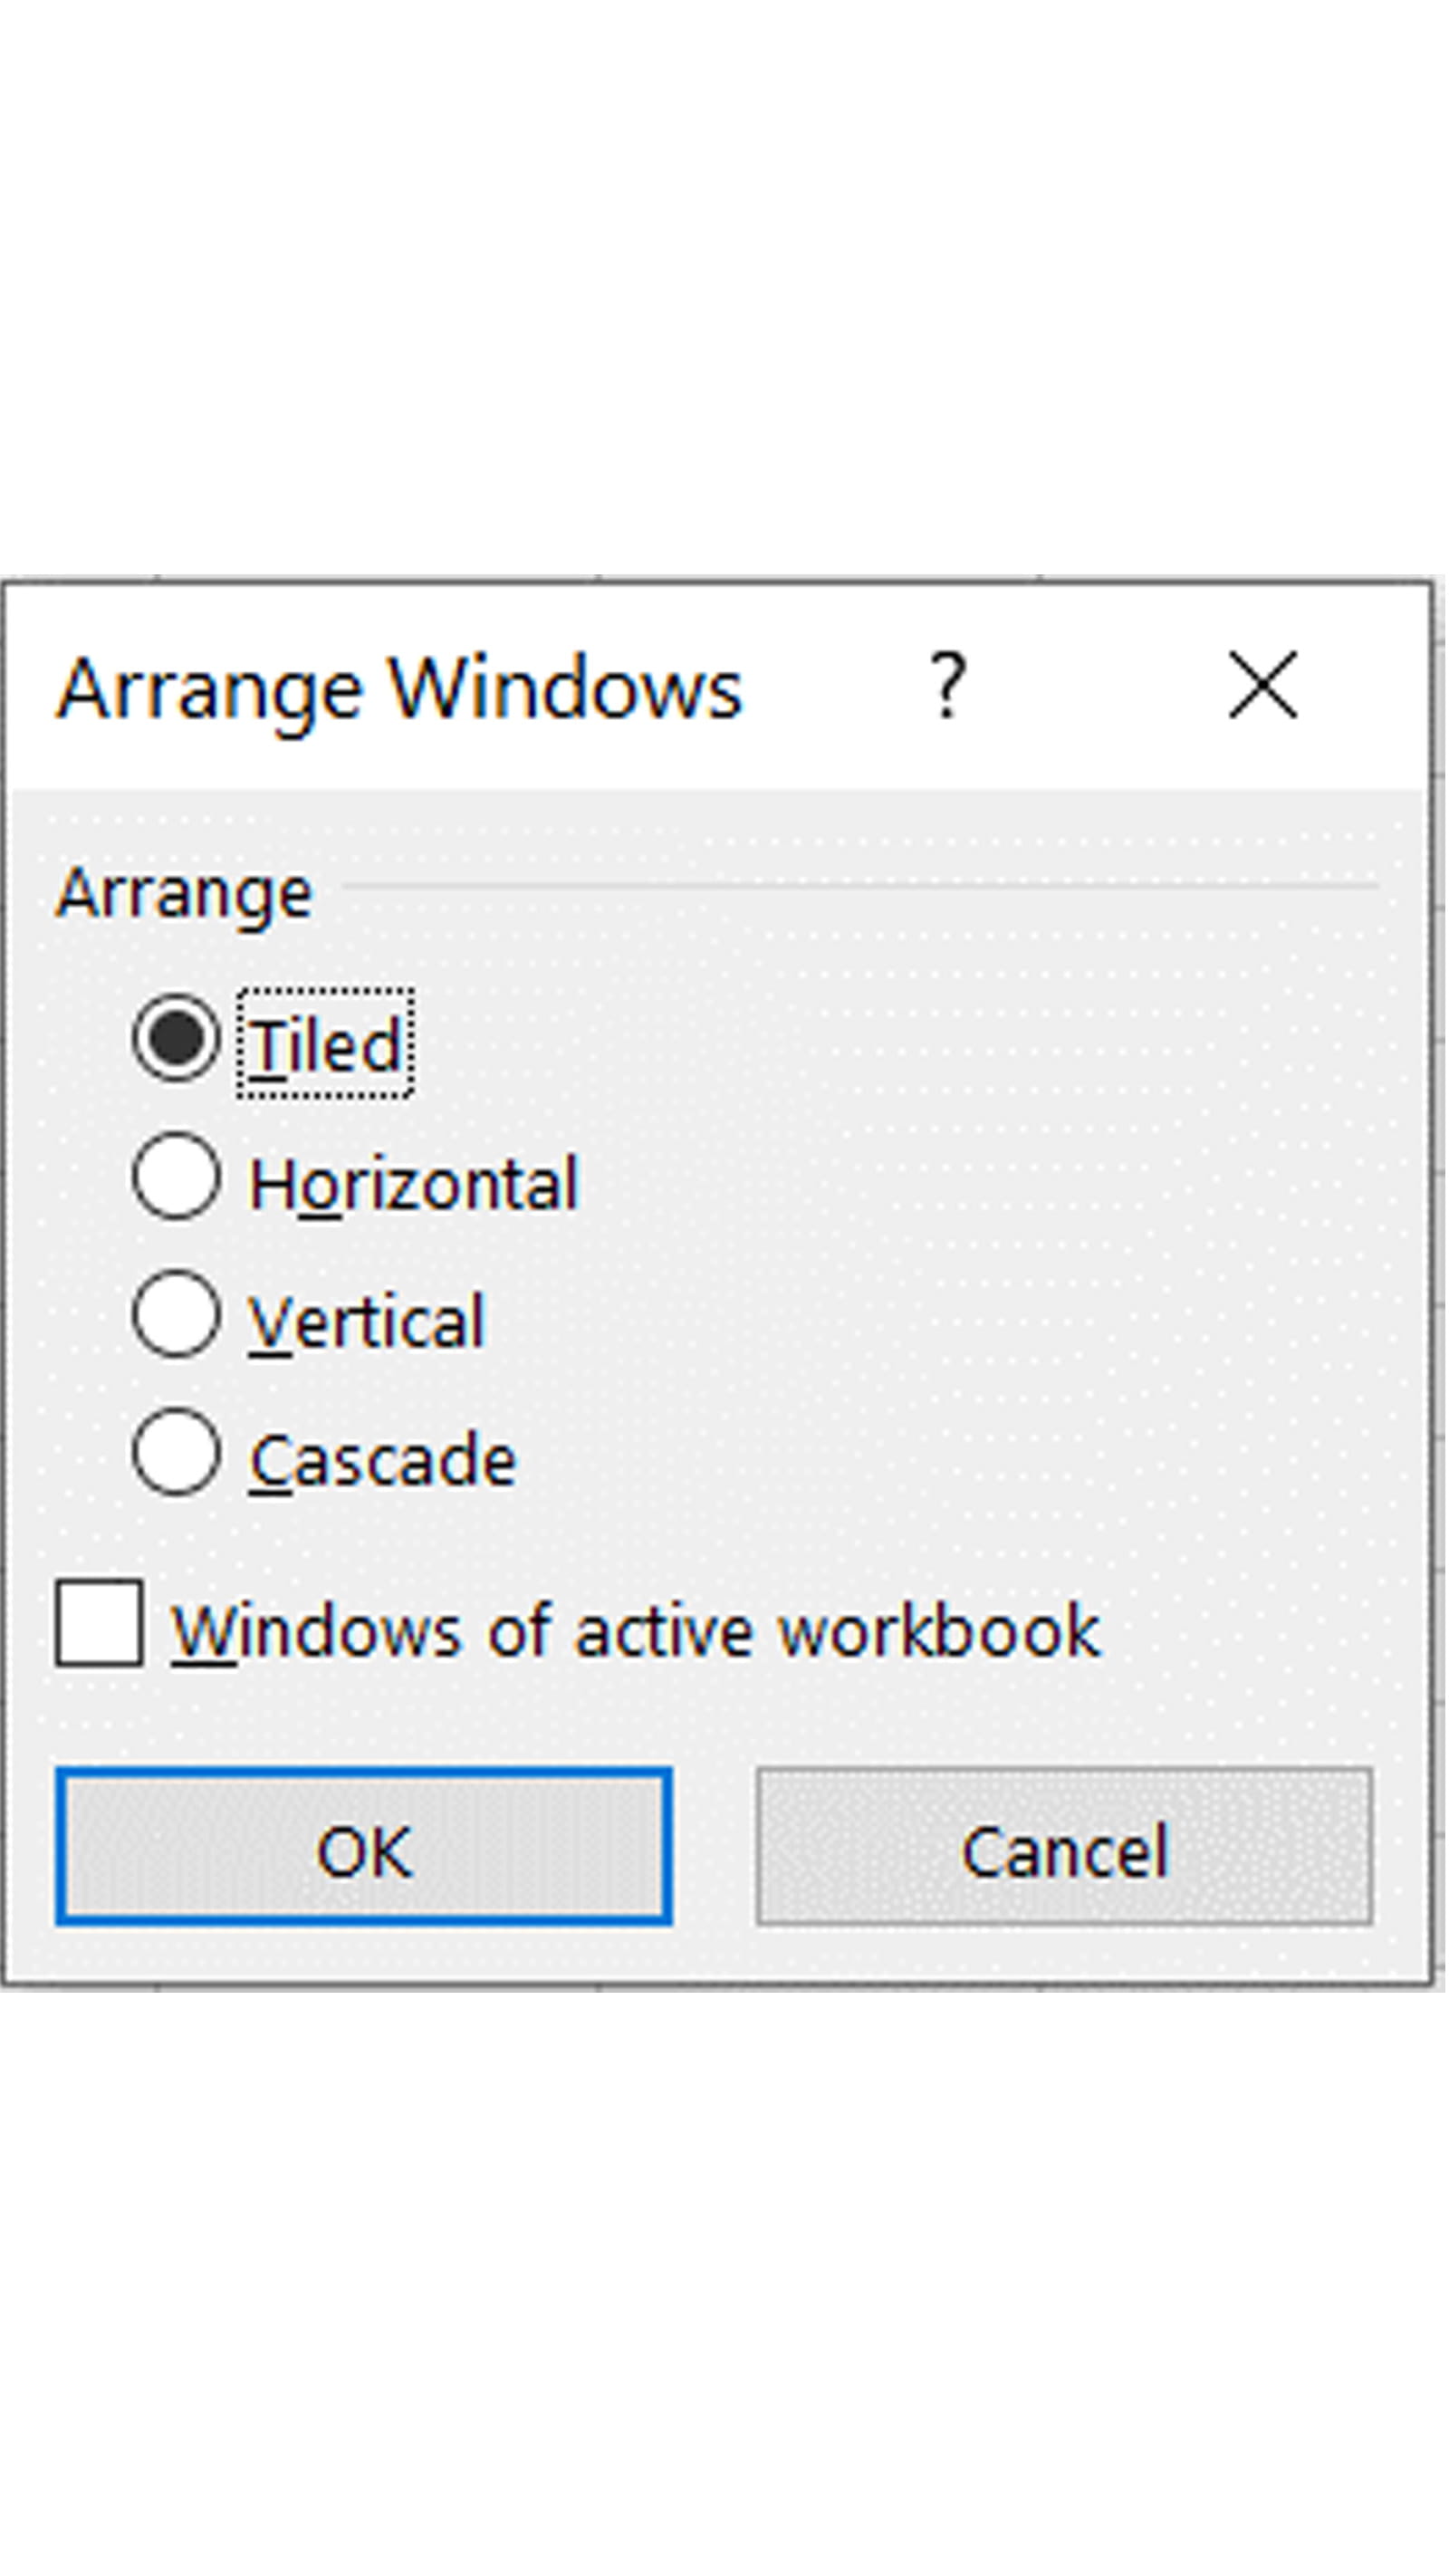Click the Arrange Windows title text
The width and height of the screenshot is (1449, 2576).
click(x=400, y=688)
